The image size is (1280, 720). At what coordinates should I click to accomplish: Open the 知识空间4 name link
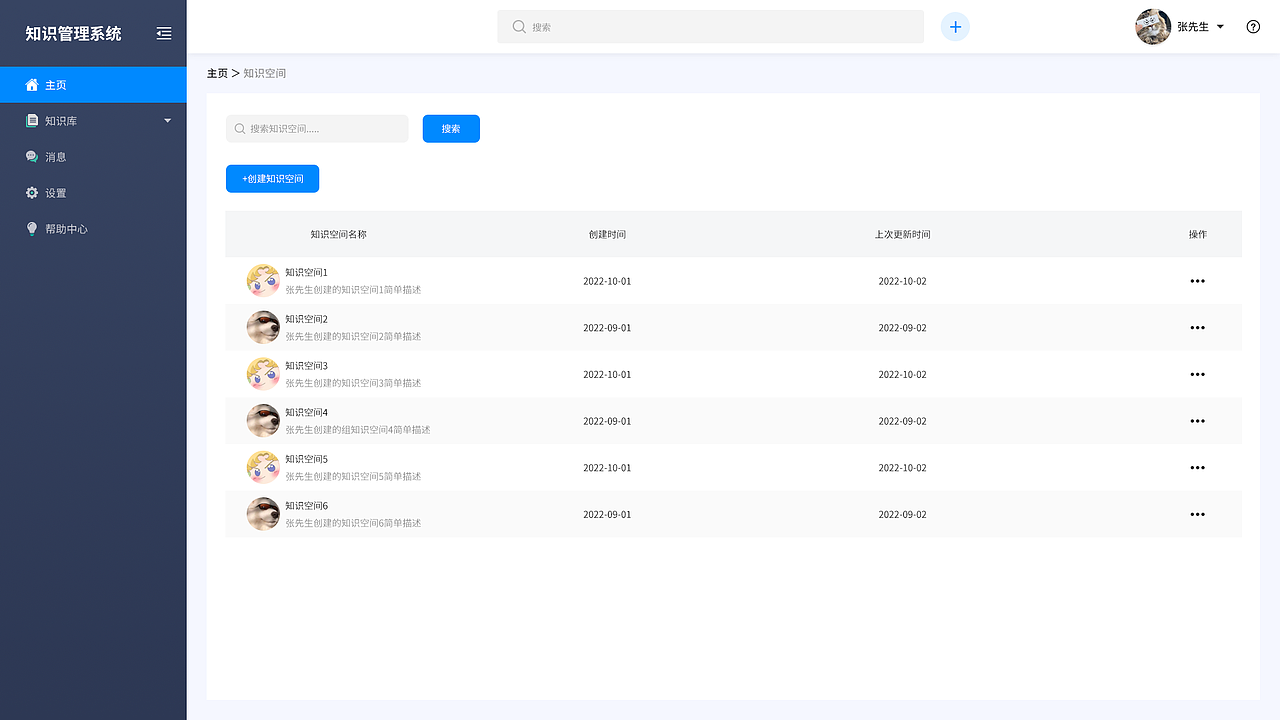point(306,412)
